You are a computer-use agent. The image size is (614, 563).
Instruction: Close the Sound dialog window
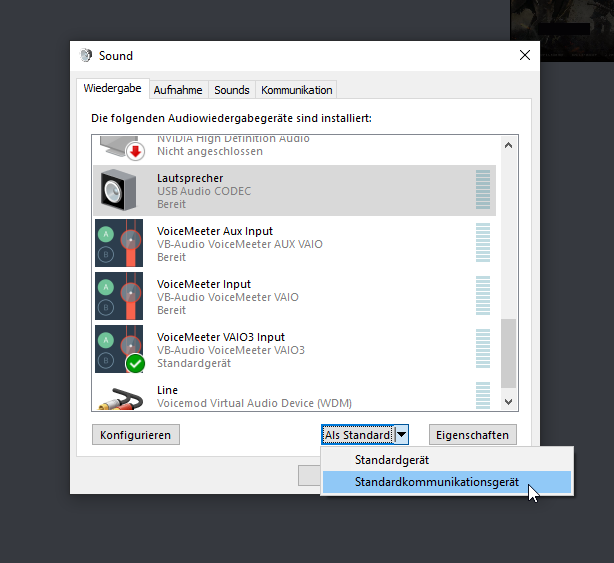[x=525, y=56]
